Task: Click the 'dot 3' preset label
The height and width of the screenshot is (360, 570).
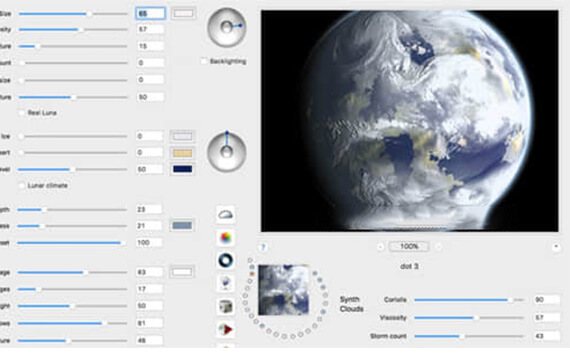Action: coord(409,267)
